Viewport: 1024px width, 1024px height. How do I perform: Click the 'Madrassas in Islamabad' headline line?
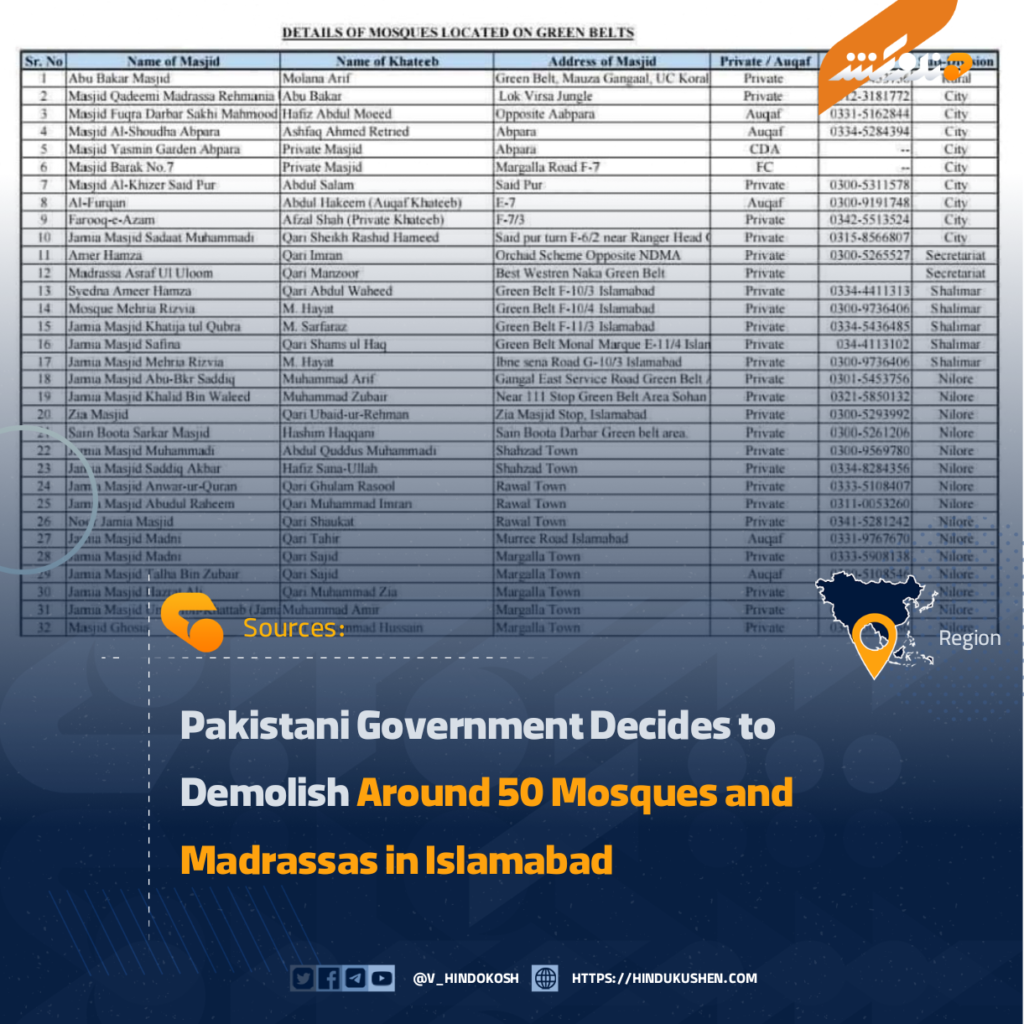click(396, 859)
